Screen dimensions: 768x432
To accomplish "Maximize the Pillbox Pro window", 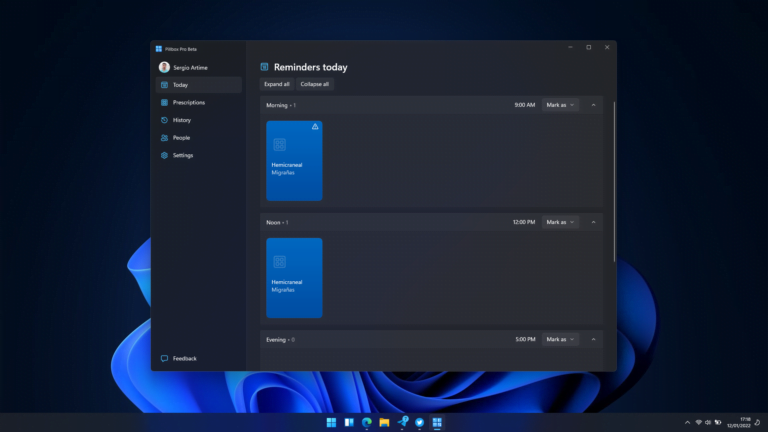I will (589, 48).
